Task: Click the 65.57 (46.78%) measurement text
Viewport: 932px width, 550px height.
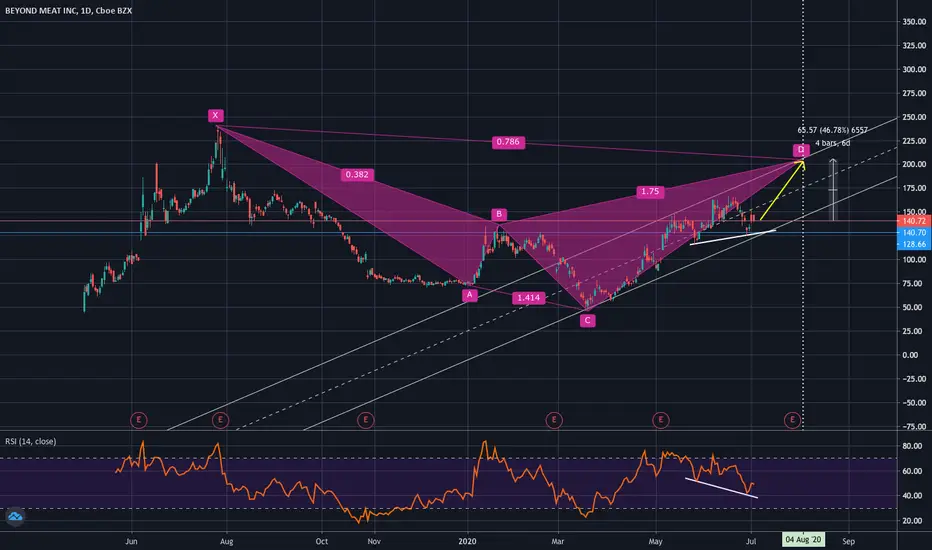Action: coord(832,130)
